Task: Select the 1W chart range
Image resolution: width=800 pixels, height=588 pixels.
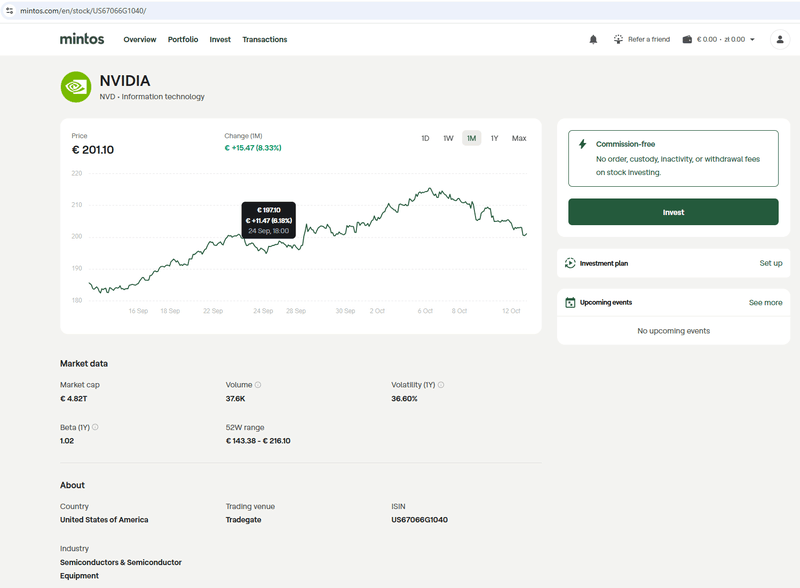Action: 448,138
